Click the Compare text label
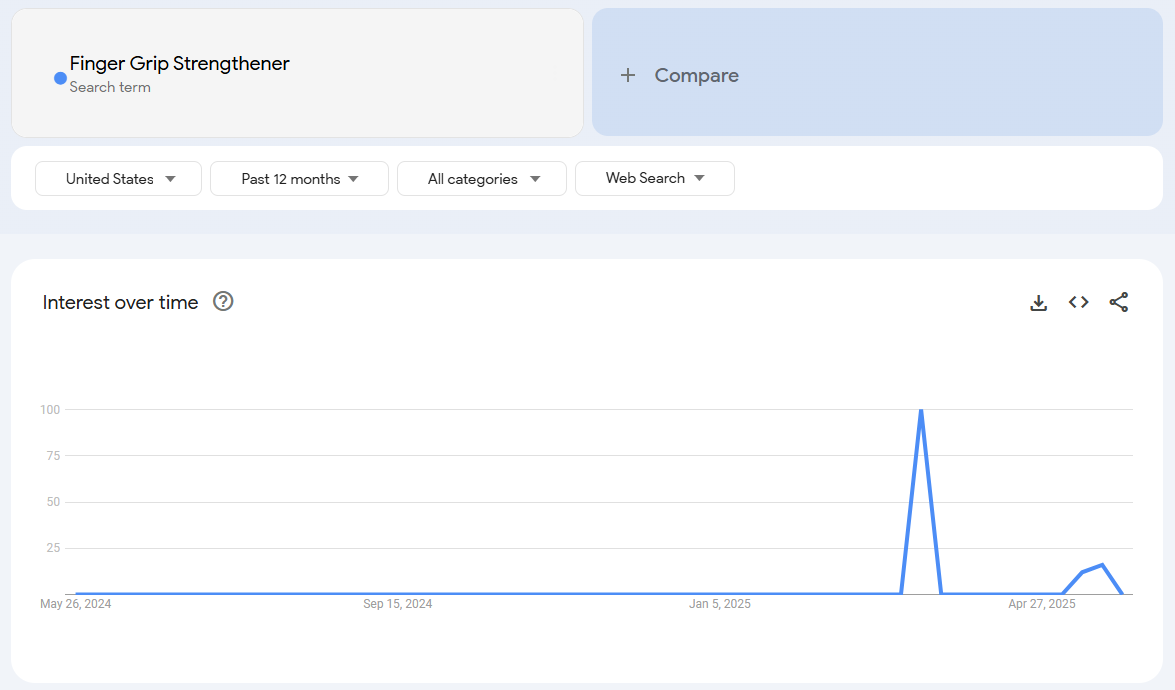This screenshot has height=690, width=1175. pos(696,75)
